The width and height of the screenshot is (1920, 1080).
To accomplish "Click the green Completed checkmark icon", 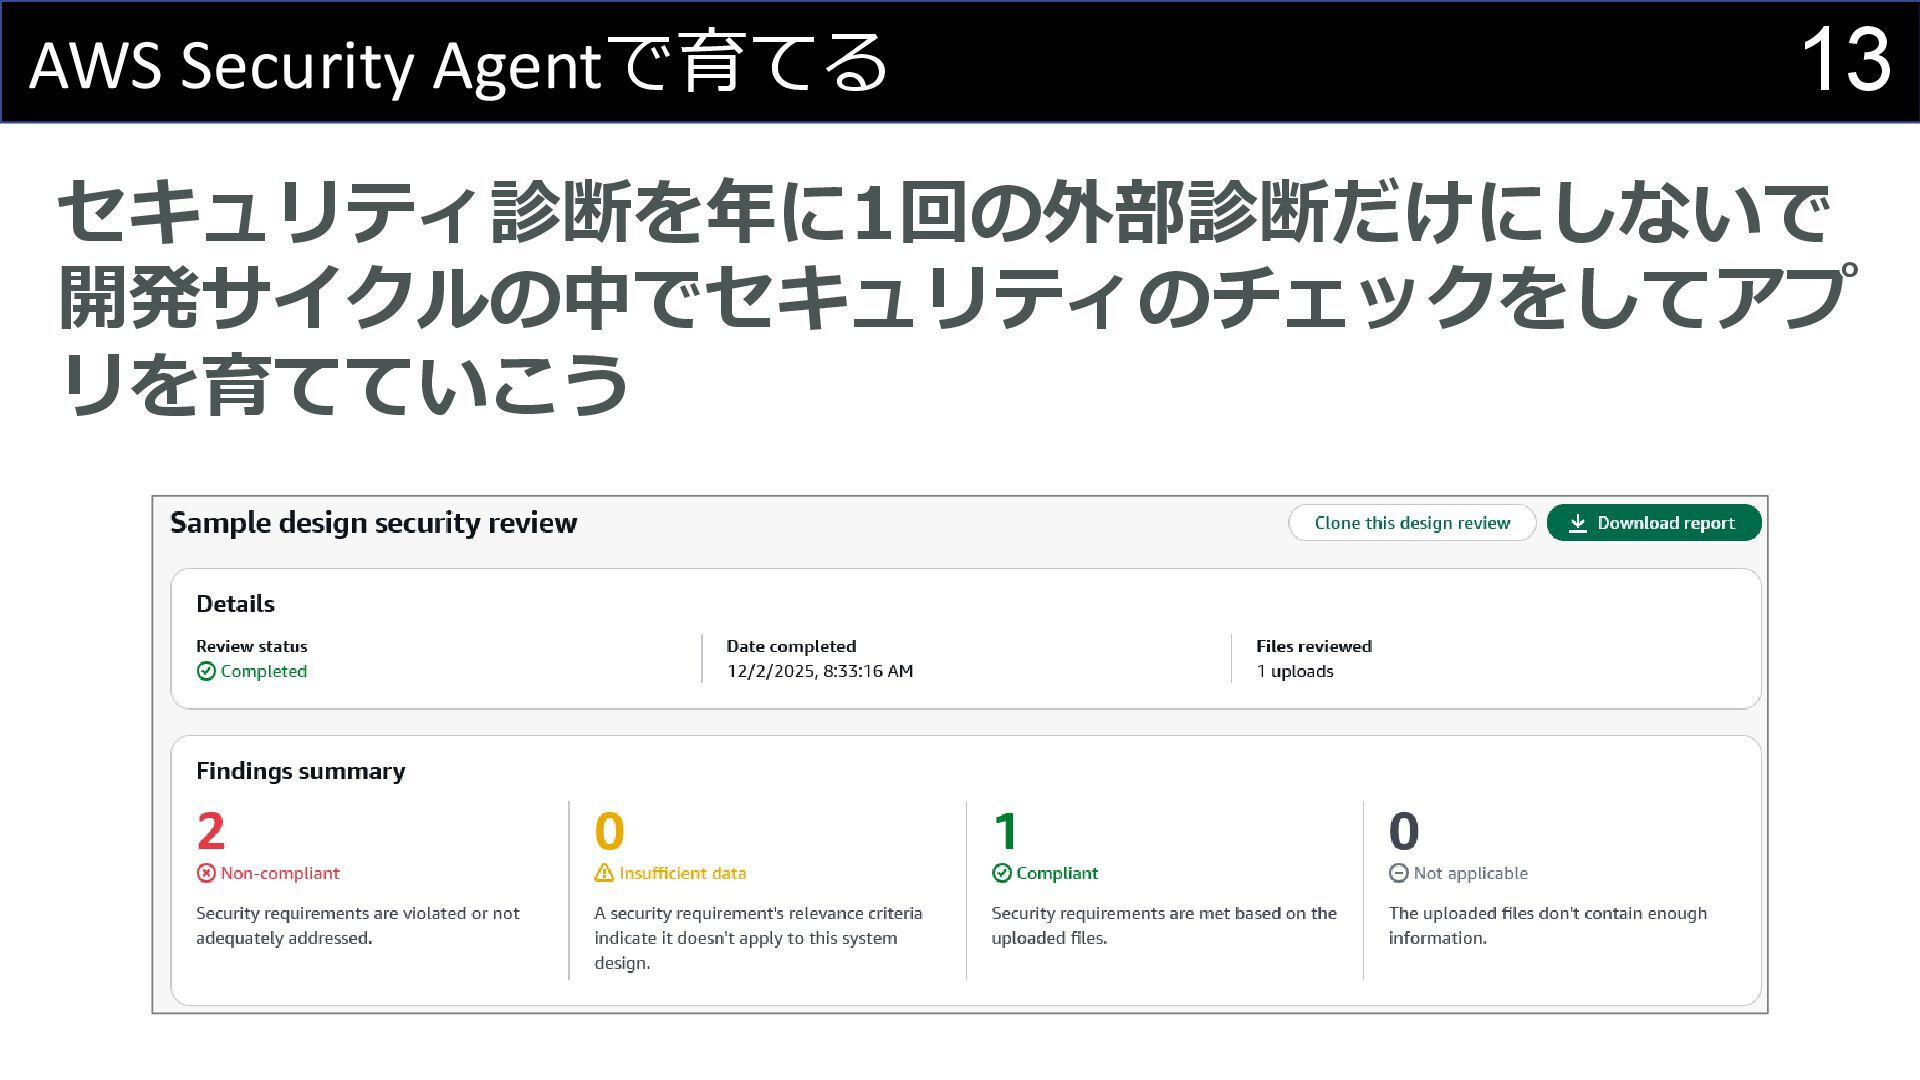I will point(206,671).
